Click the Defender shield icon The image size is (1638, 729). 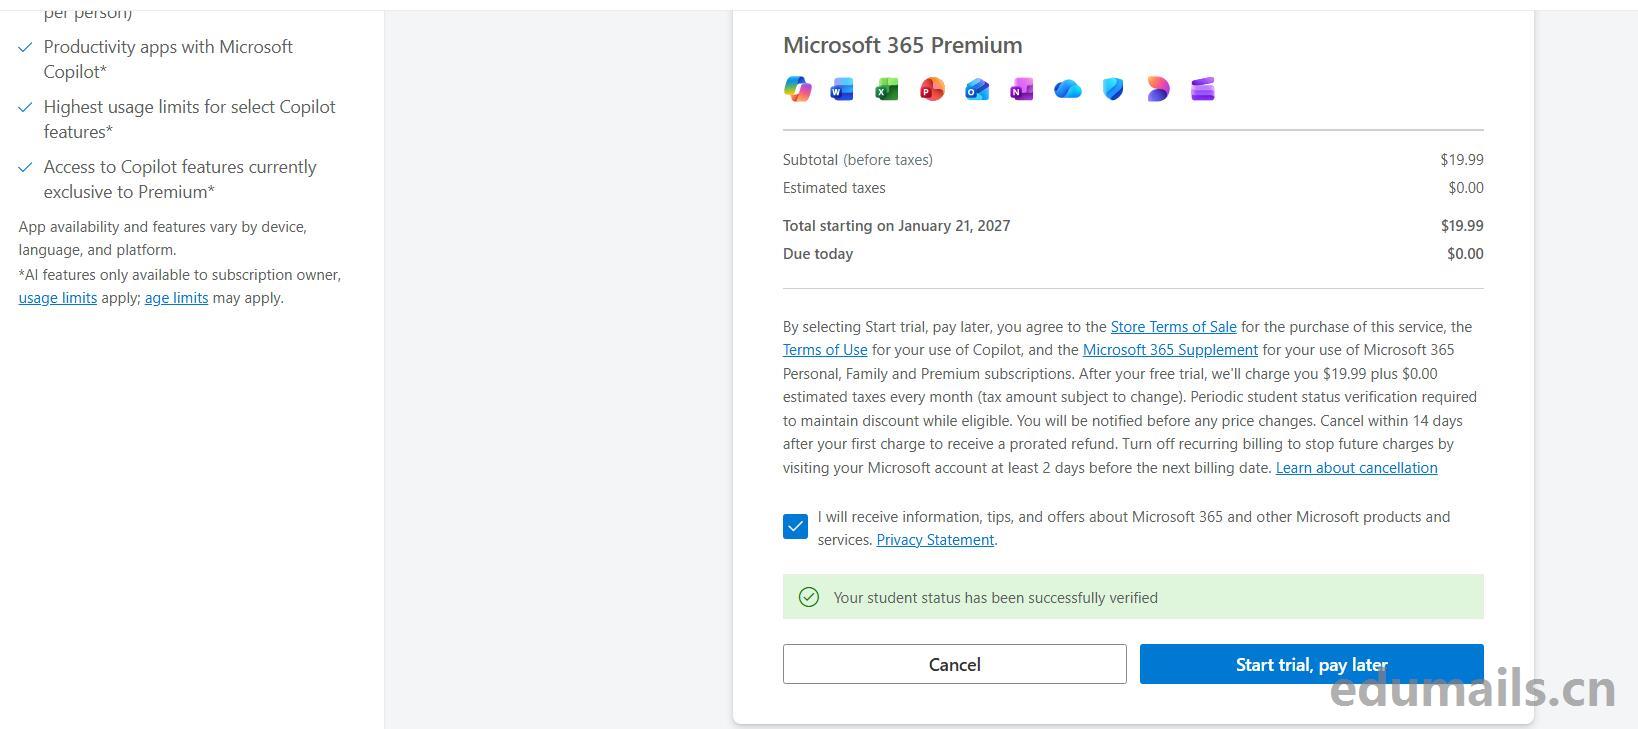(1113, 90)
